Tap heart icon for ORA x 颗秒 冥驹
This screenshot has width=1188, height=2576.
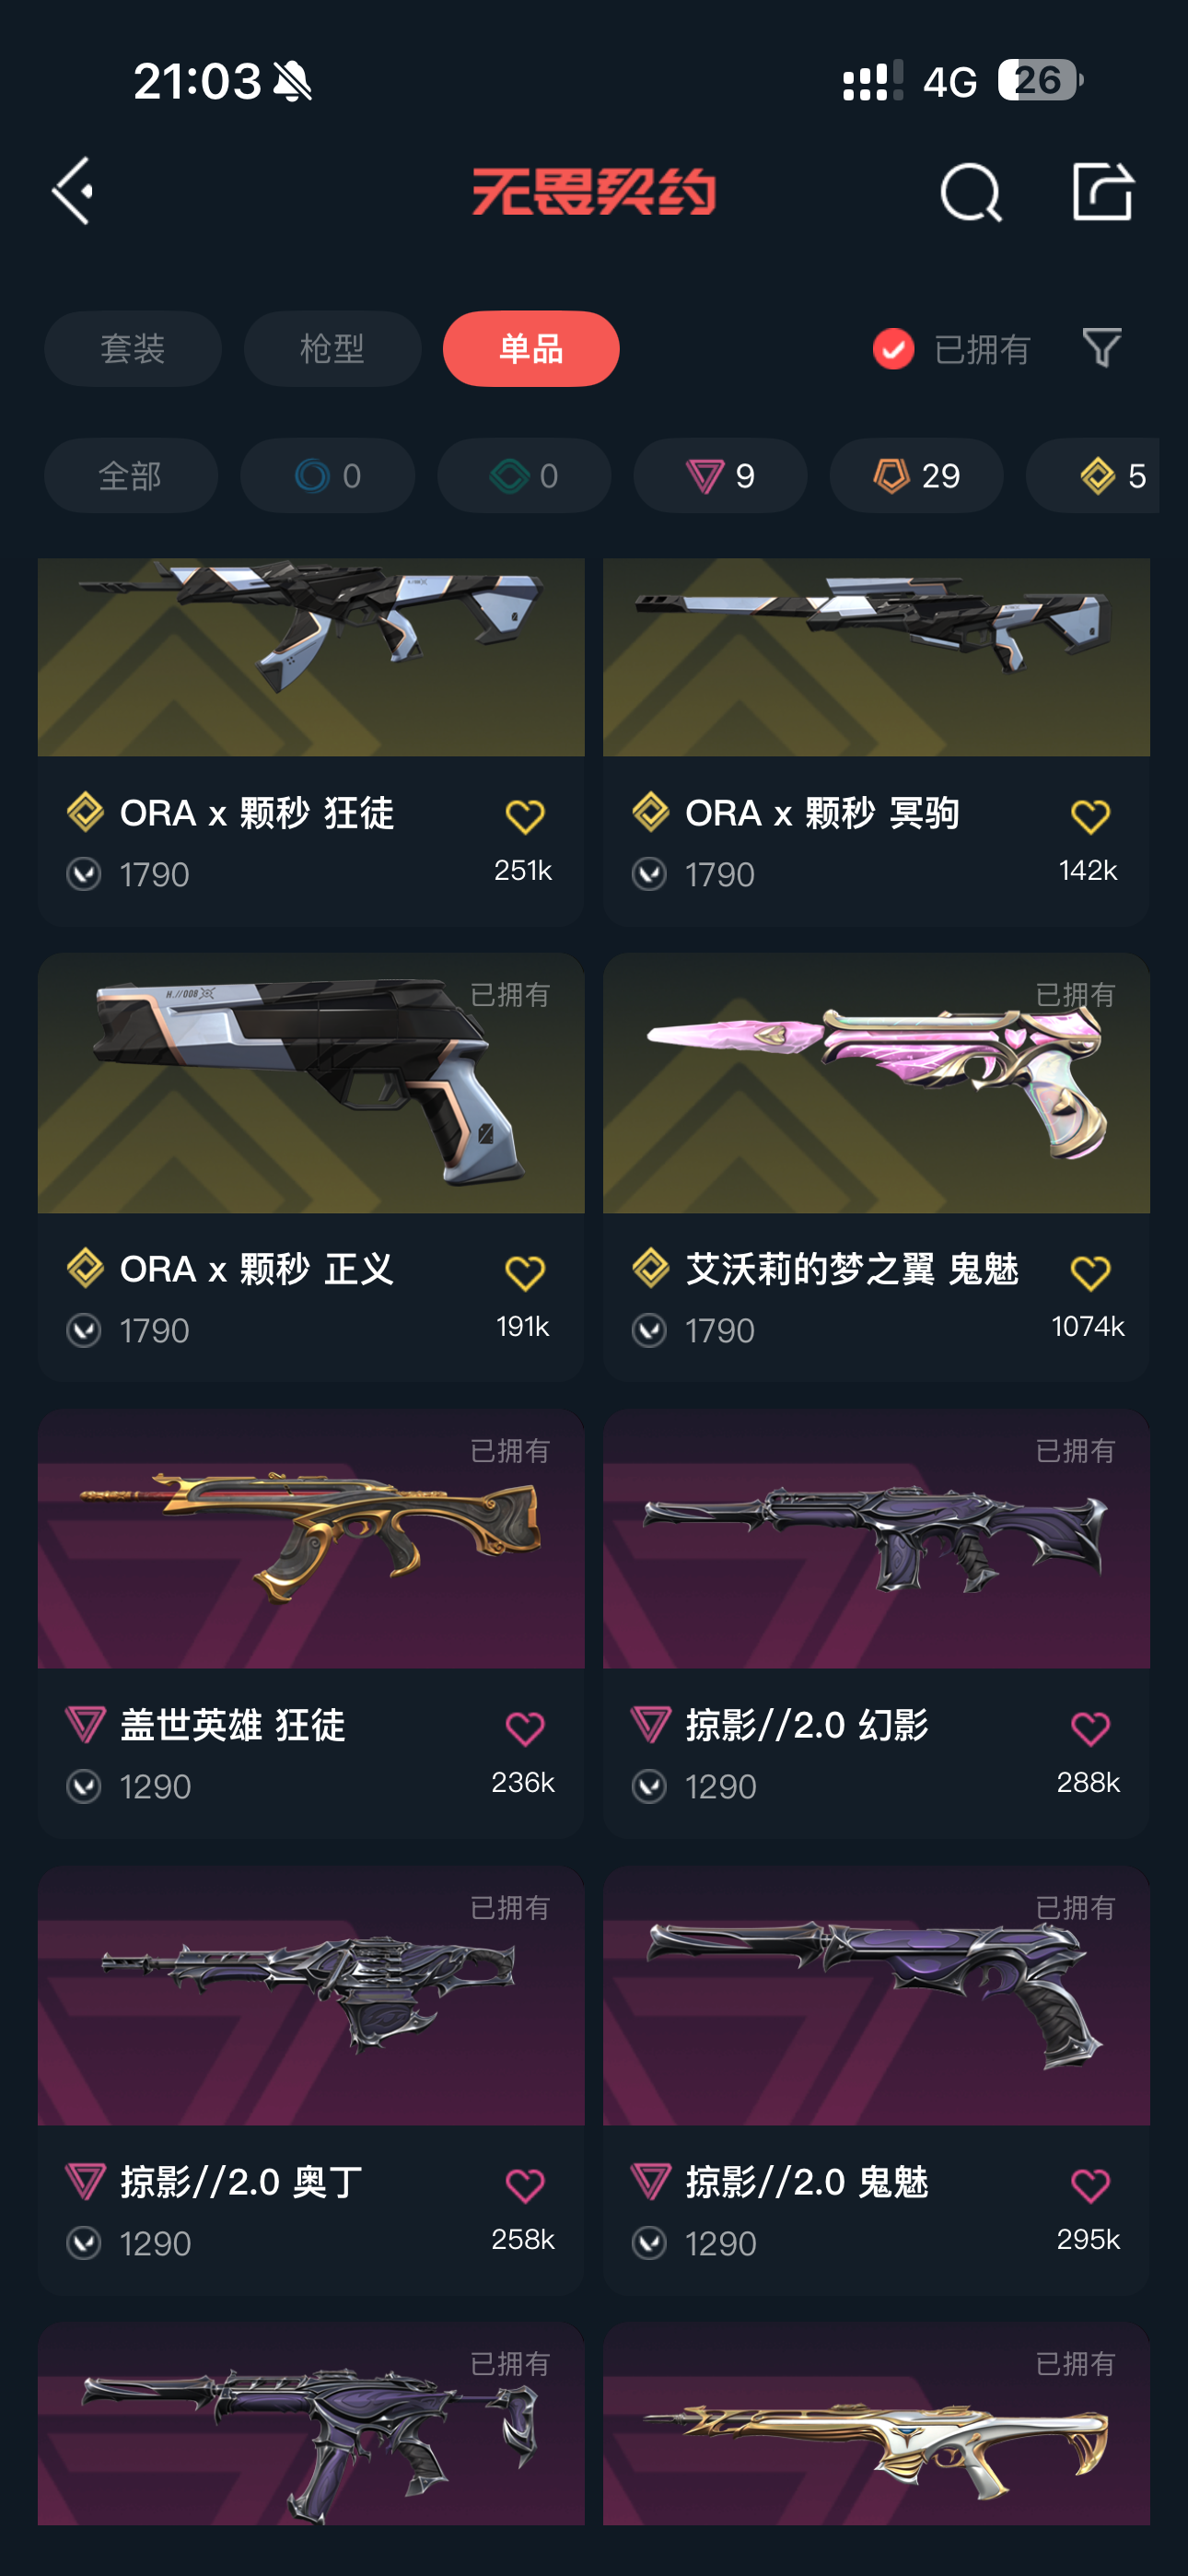pos(1089,816)
